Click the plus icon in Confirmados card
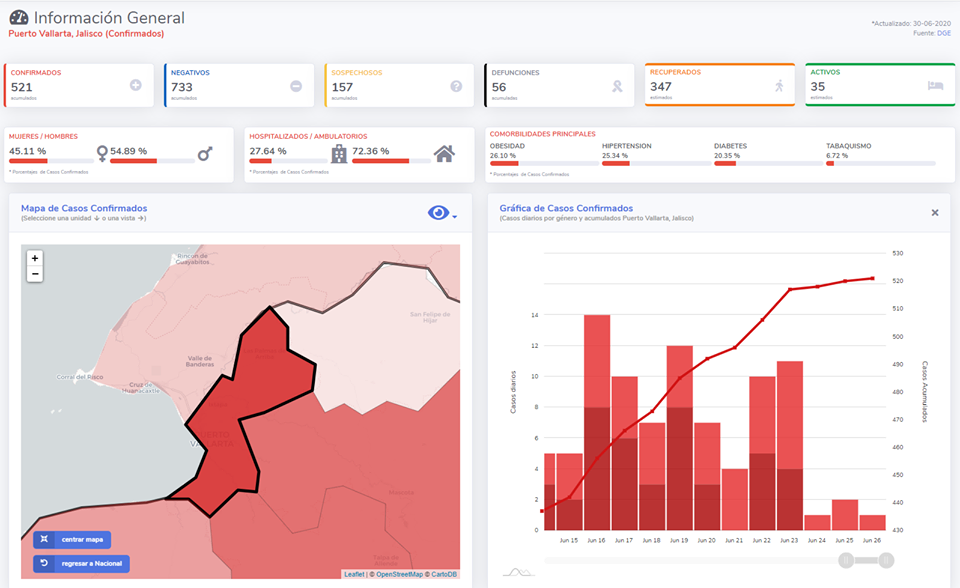The height and width of the screenshot is (588, 960). click(136, 86)
